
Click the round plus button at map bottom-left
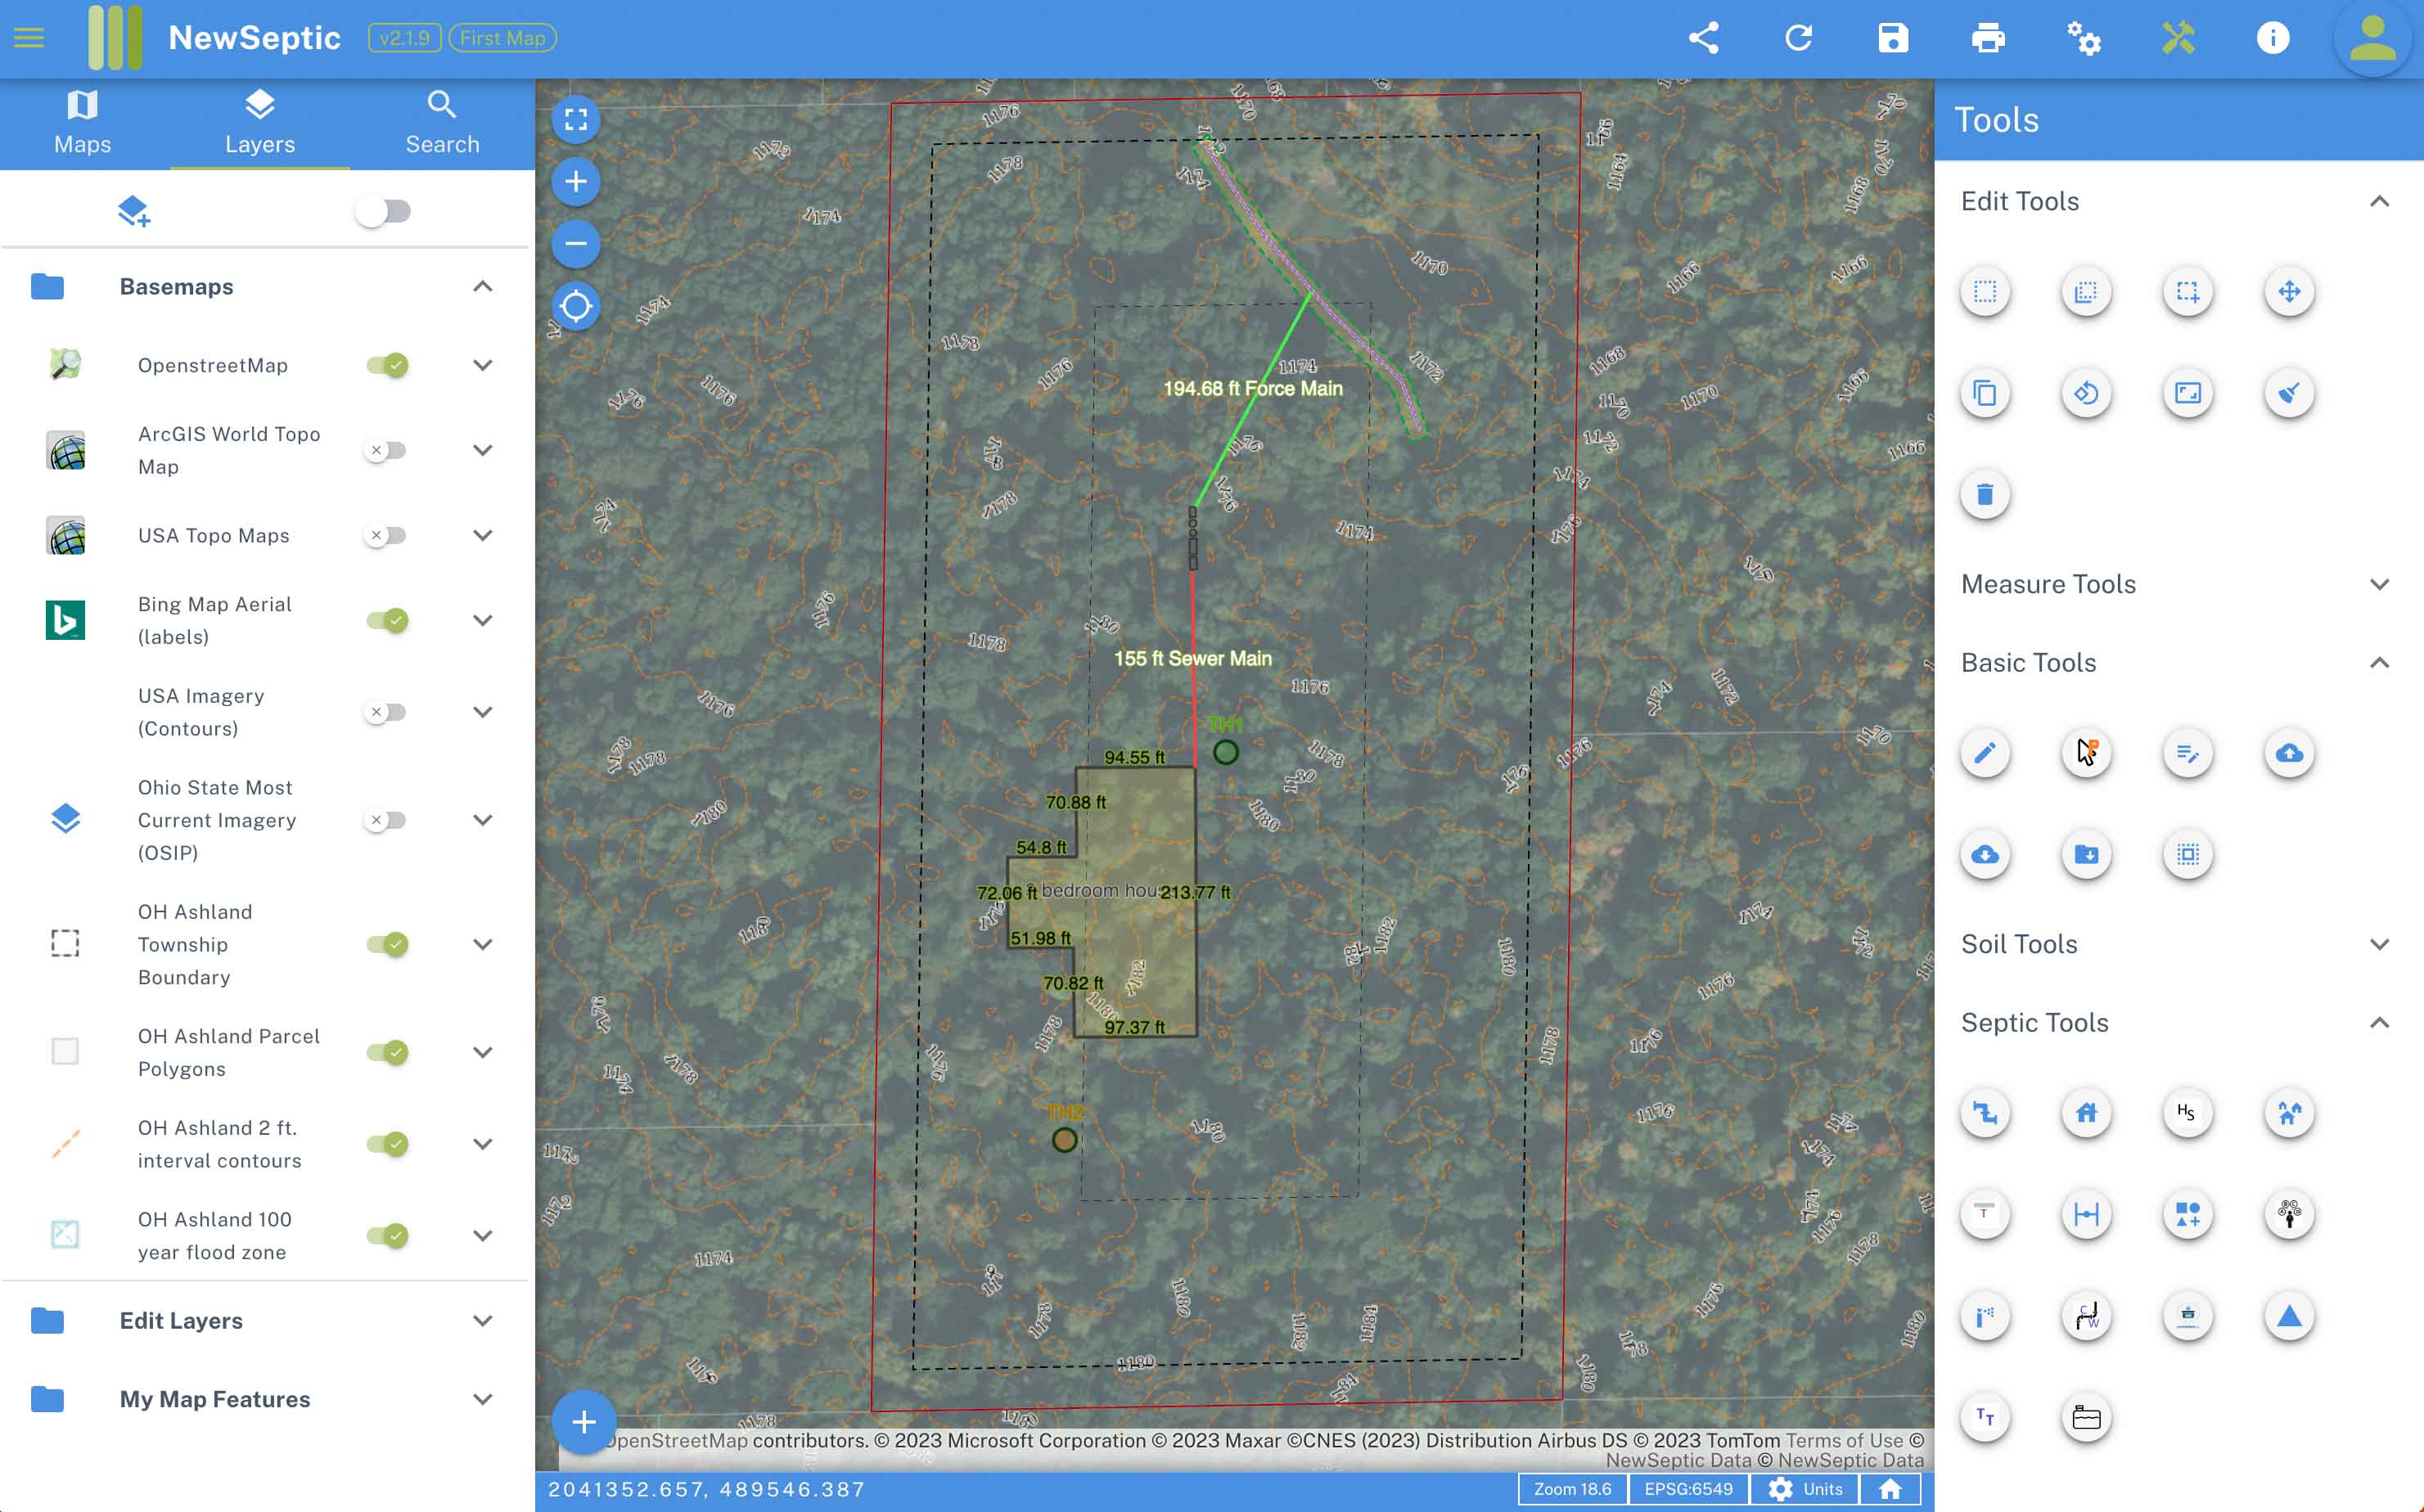[584, 1422]
